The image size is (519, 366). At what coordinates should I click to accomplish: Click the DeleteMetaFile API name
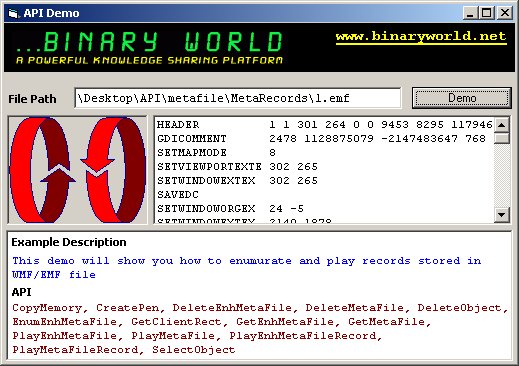tap(354, 308)
